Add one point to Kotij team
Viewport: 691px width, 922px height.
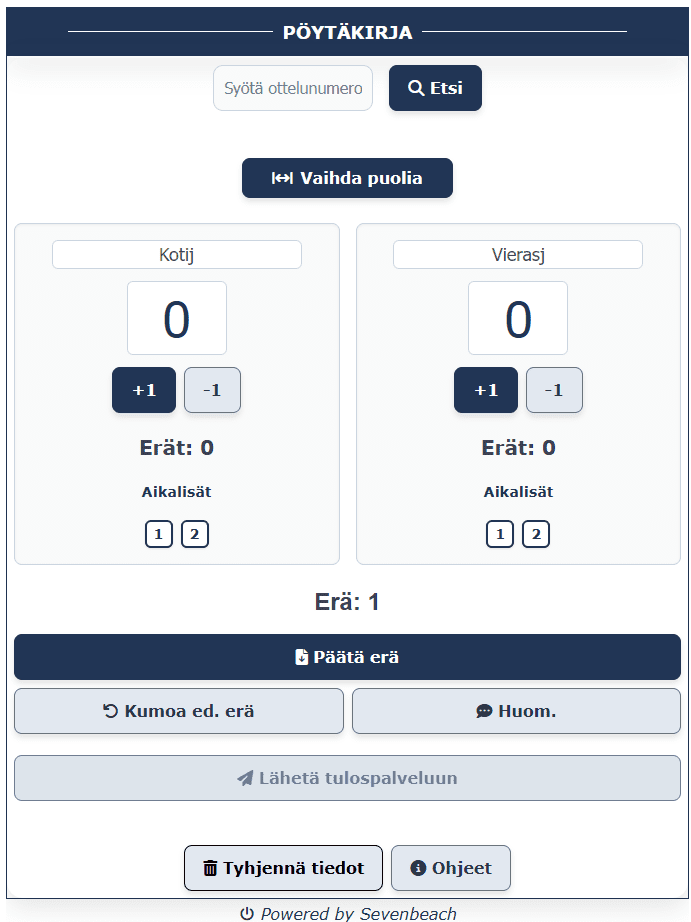[x=144, y=390]
